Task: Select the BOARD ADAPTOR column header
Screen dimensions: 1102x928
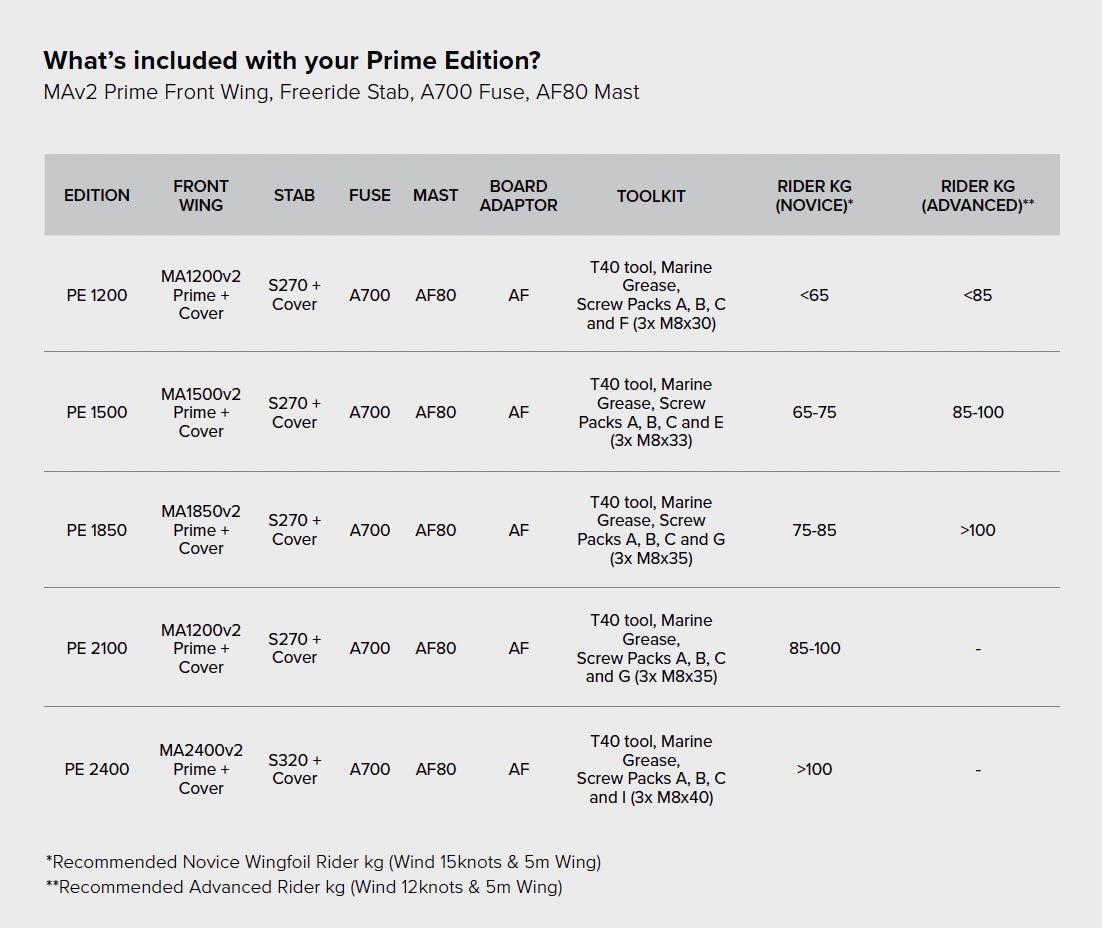Action: coord(518,195)
